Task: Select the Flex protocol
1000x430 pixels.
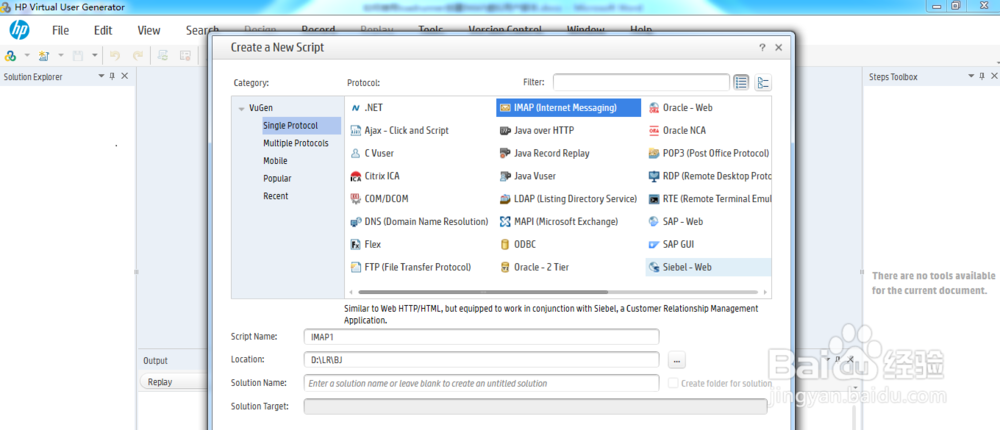Action: point(365,244)
